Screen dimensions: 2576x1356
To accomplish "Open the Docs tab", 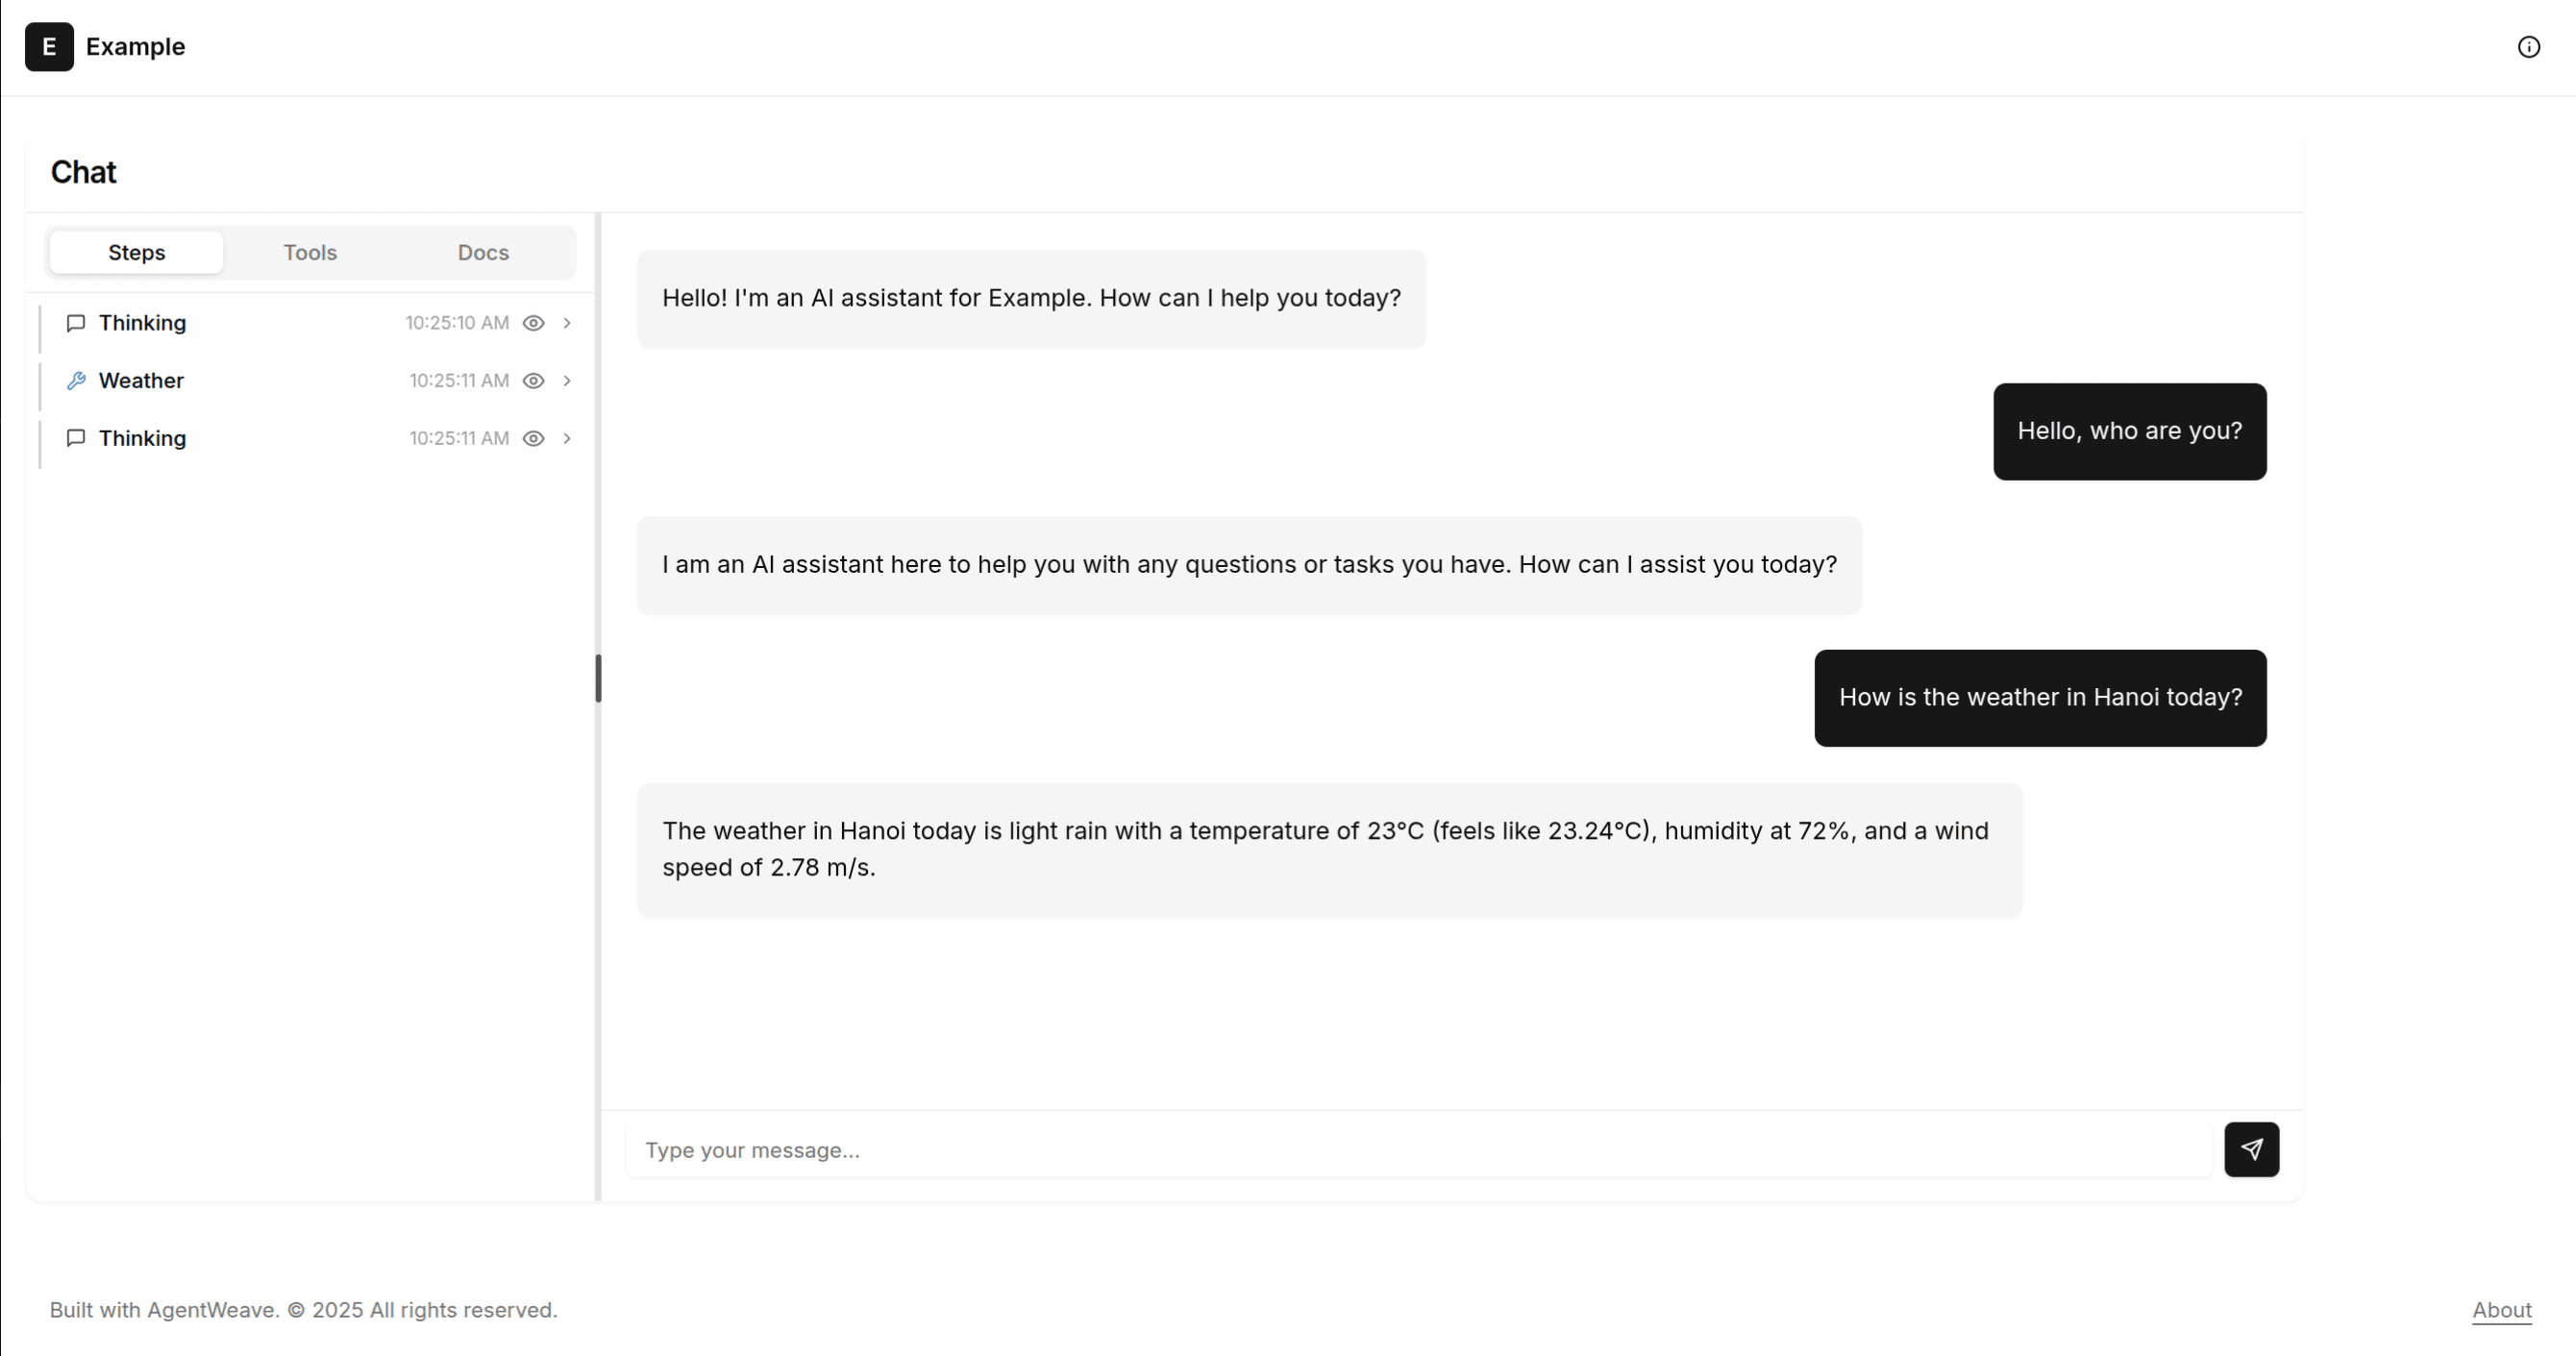I will (x=482, y=252).
